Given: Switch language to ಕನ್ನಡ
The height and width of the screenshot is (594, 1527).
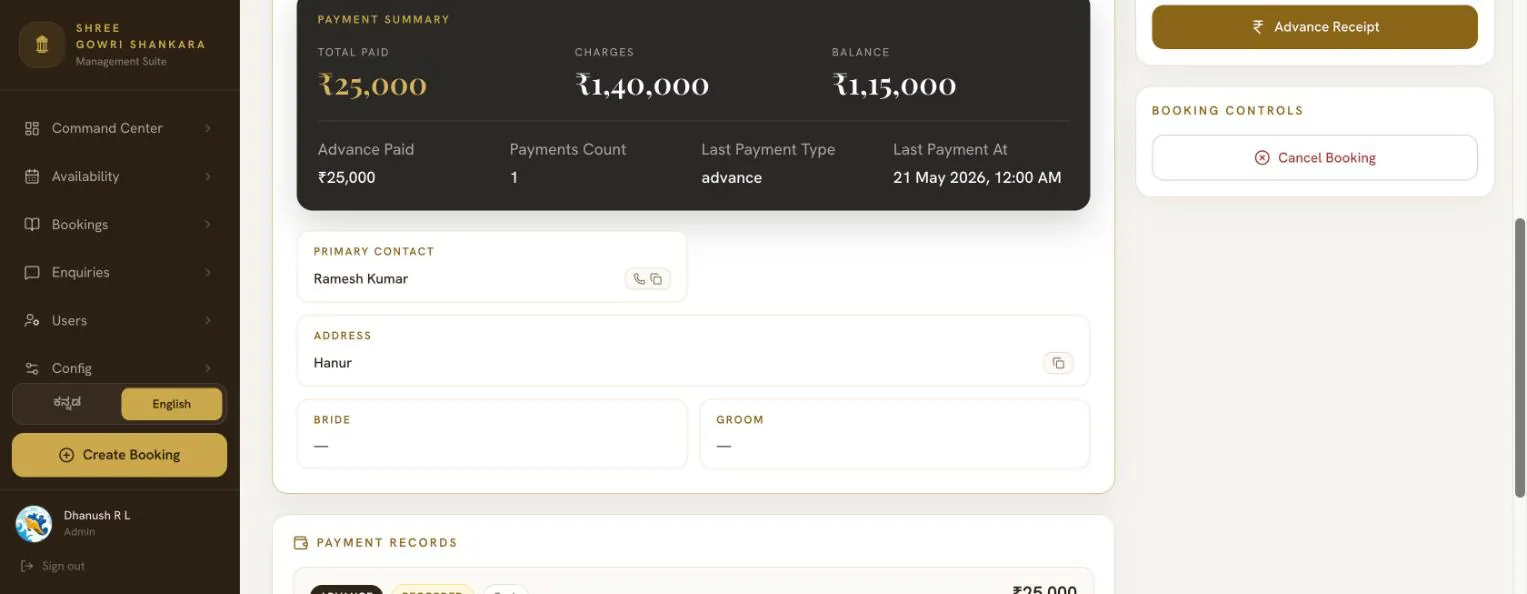Looking at the screenshot, I should (67, 404).
